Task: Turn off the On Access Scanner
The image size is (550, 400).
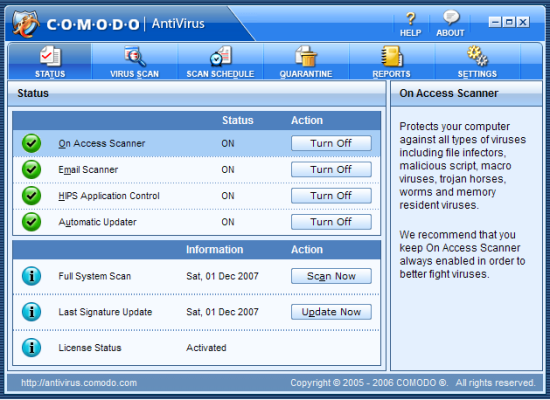Action: pos(331,143)
